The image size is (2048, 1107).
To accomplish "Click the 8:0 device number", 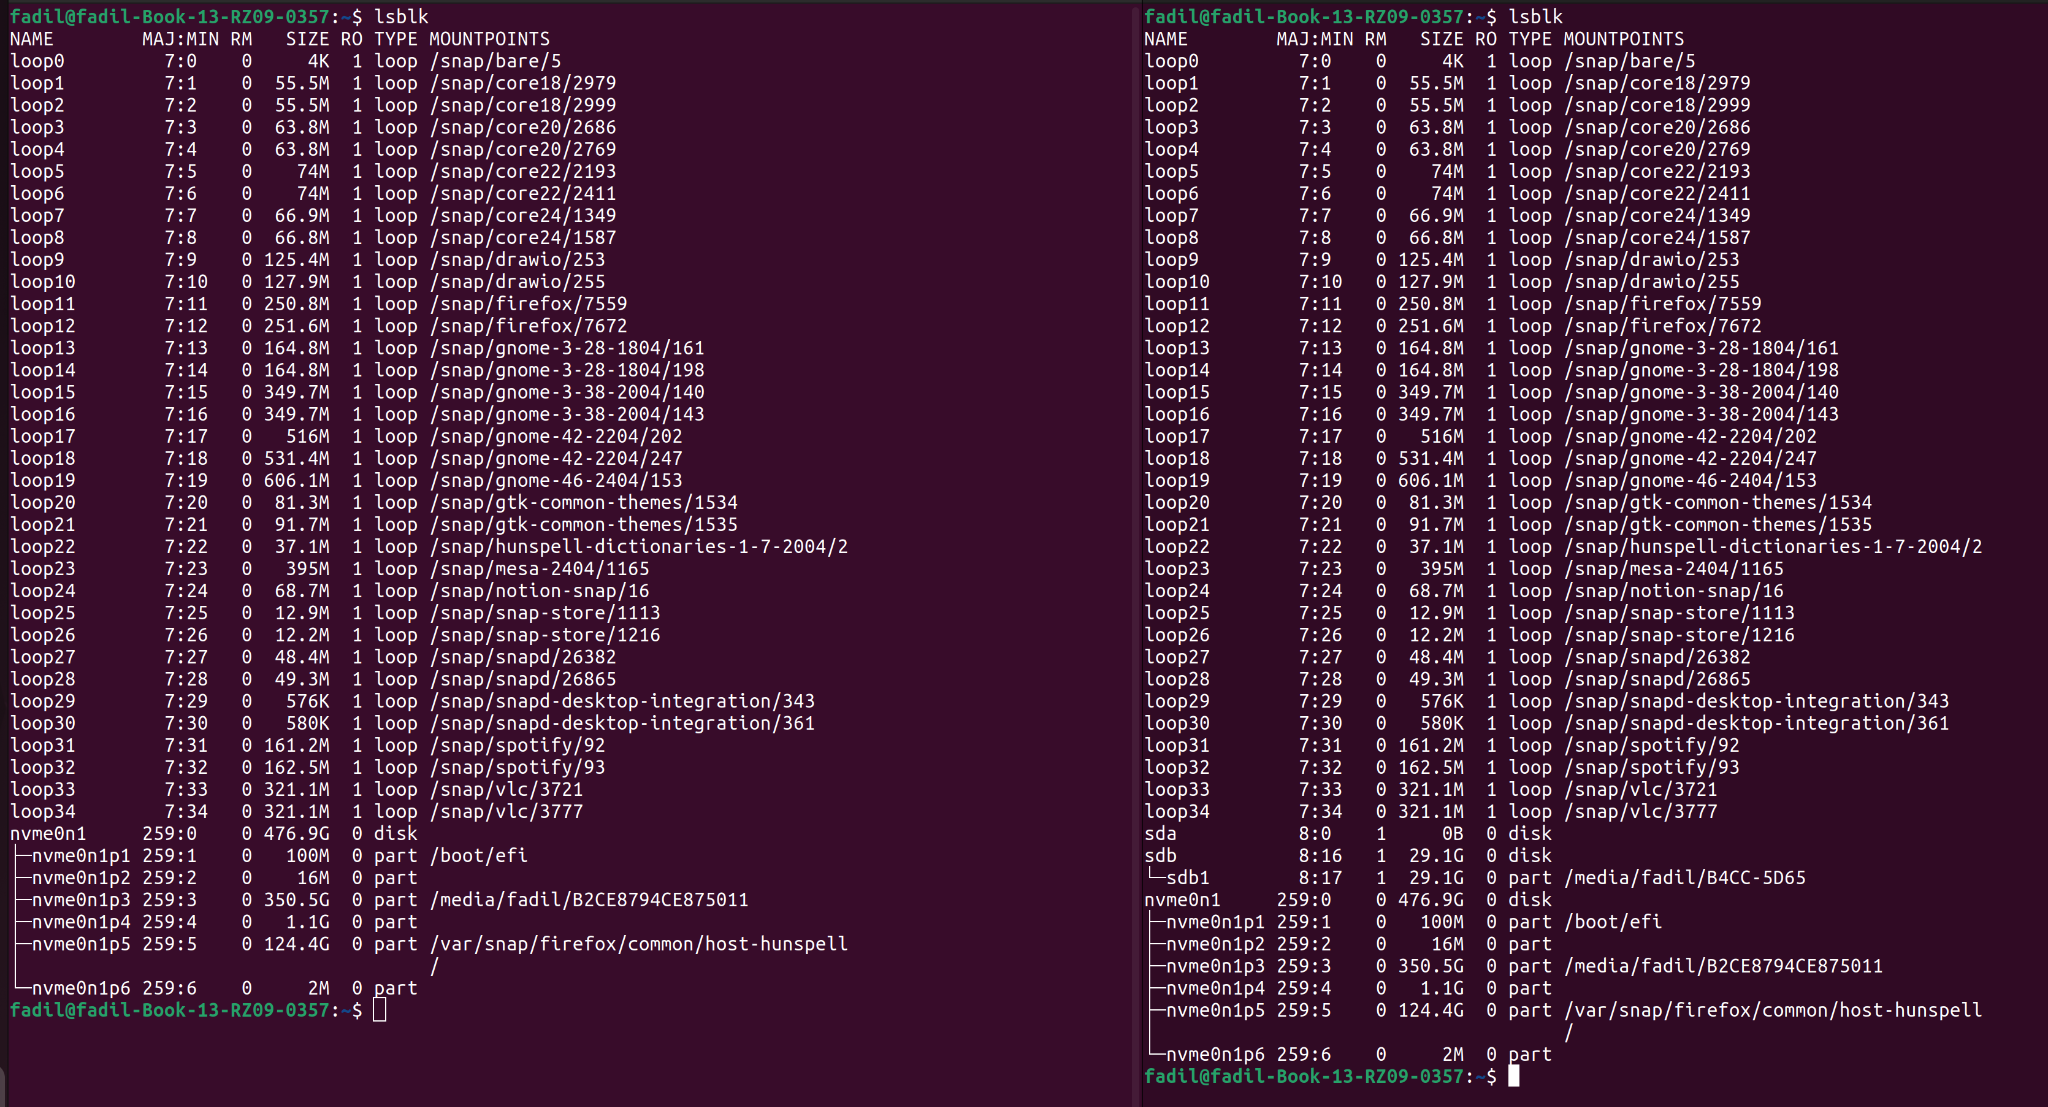I will coord(1315,834).
